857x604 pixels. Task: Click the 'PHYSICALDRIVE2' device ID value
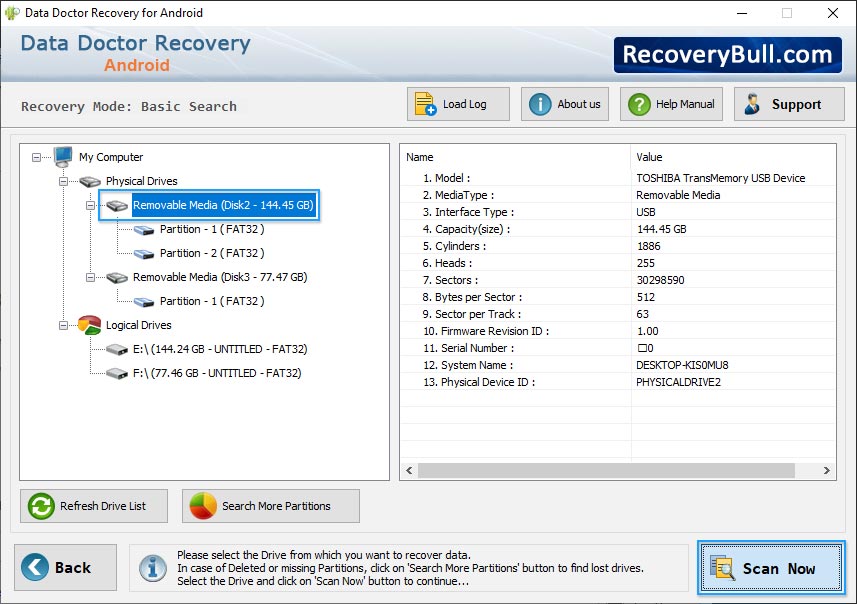(x=678, y=382)
